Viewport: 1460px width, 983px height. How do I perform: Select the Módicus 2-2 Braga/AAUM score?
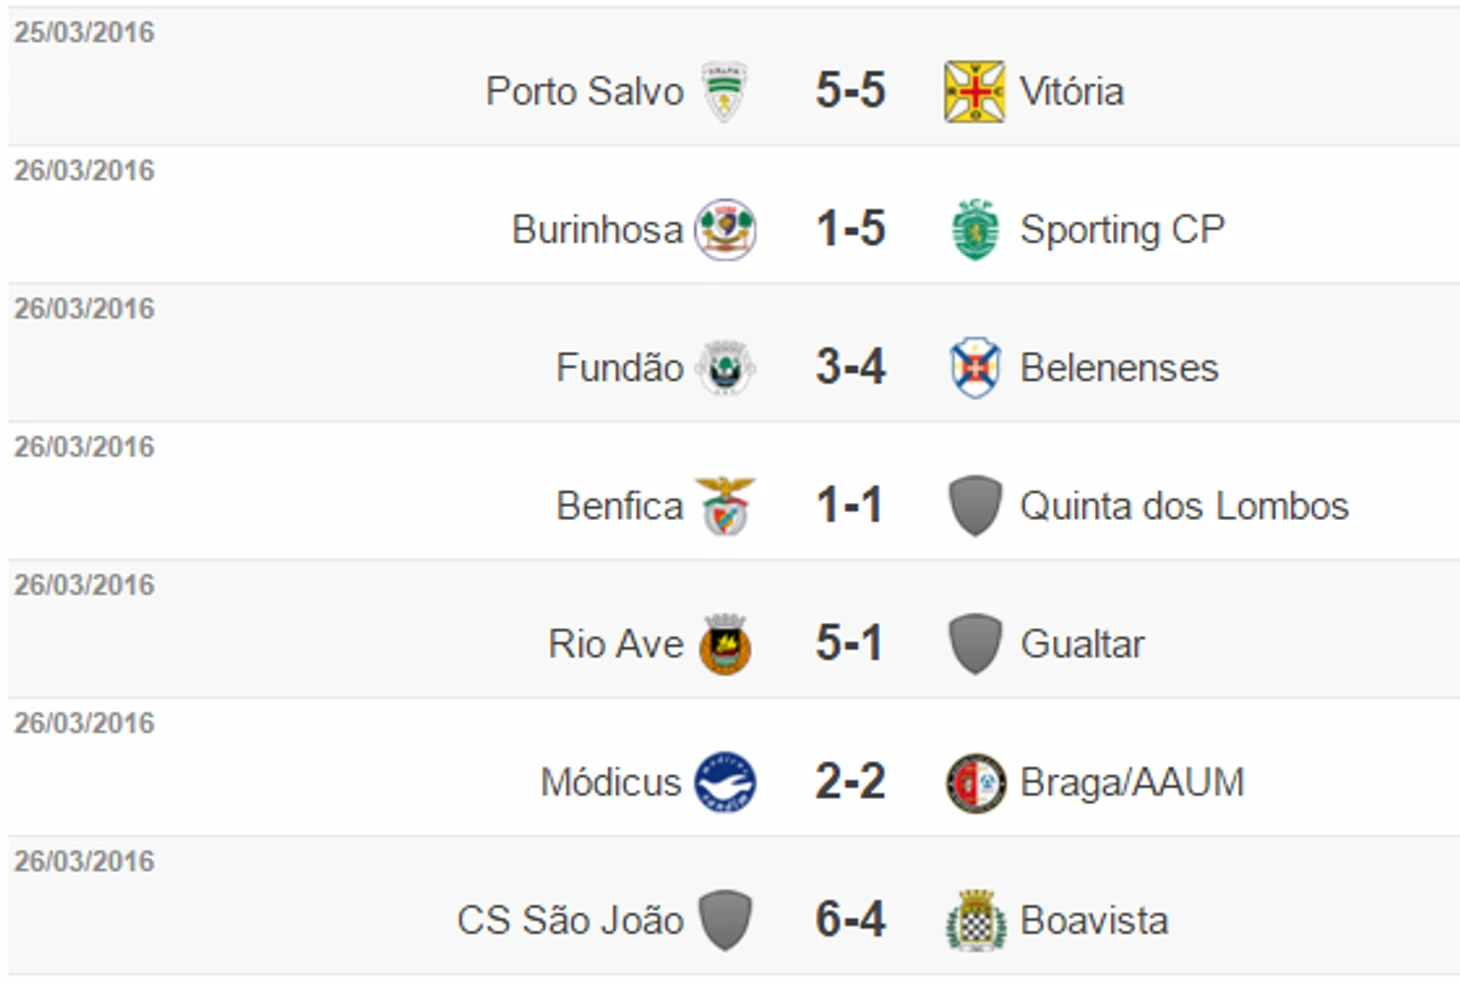(850, 781)
